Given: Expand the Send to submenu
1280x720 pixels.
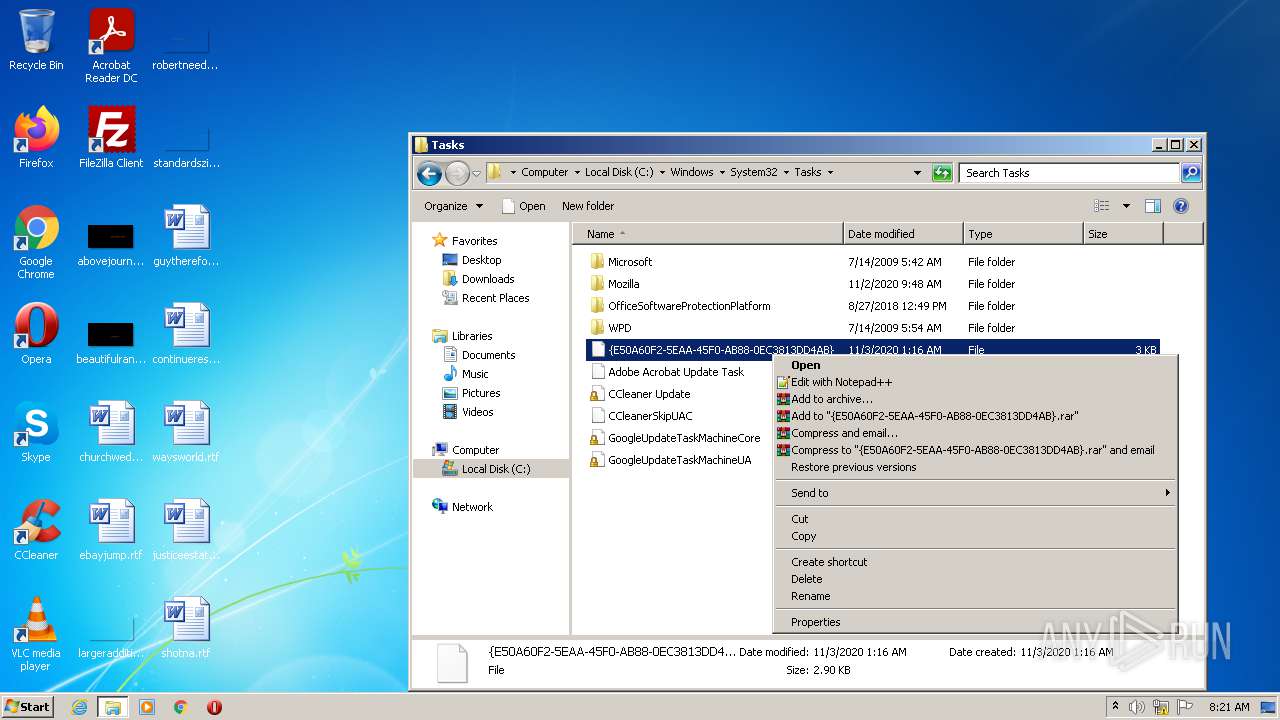Looking at the screenshot, I should (x=976, y=493).
